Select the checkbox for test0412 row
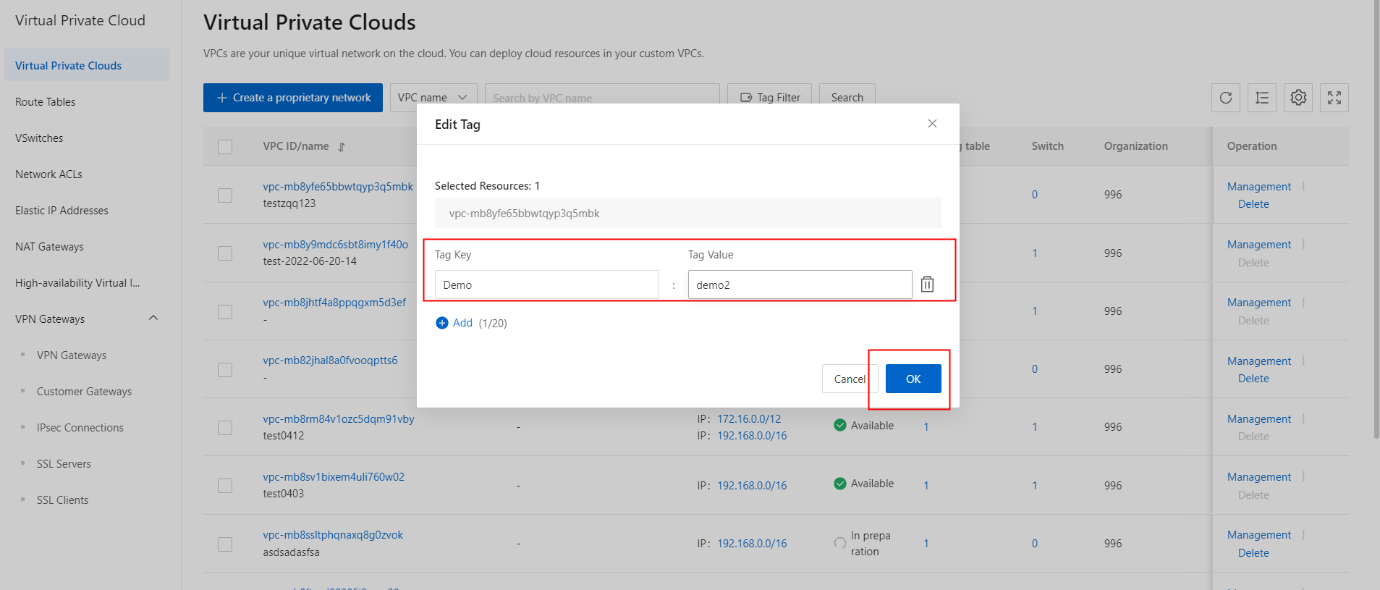1380x590 pixels. (225, 427)
